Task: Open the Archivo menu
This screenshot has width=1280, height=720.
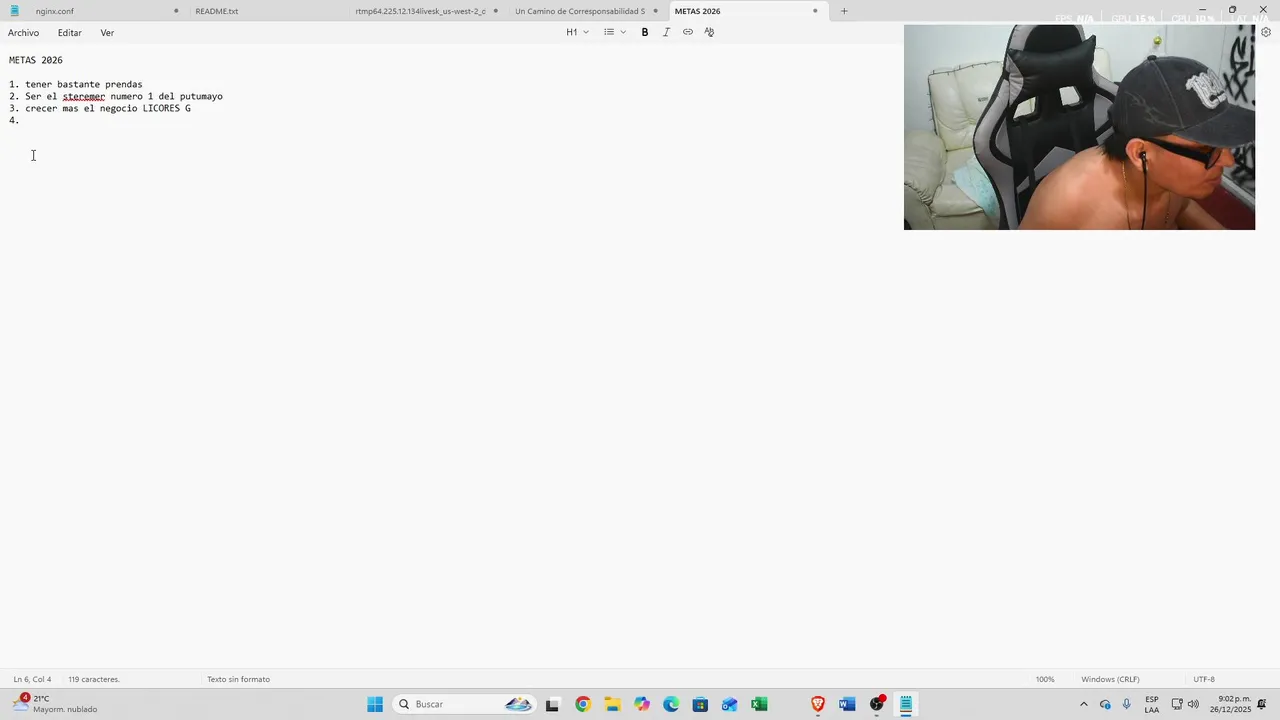Action: tap(24, 33)
